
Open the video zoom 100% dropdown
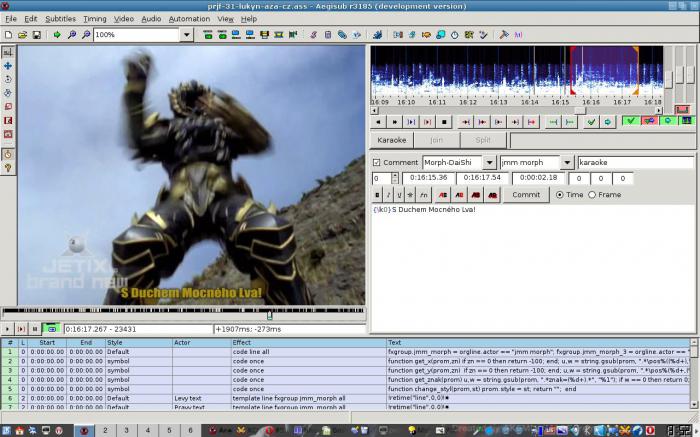pos(187,35)
